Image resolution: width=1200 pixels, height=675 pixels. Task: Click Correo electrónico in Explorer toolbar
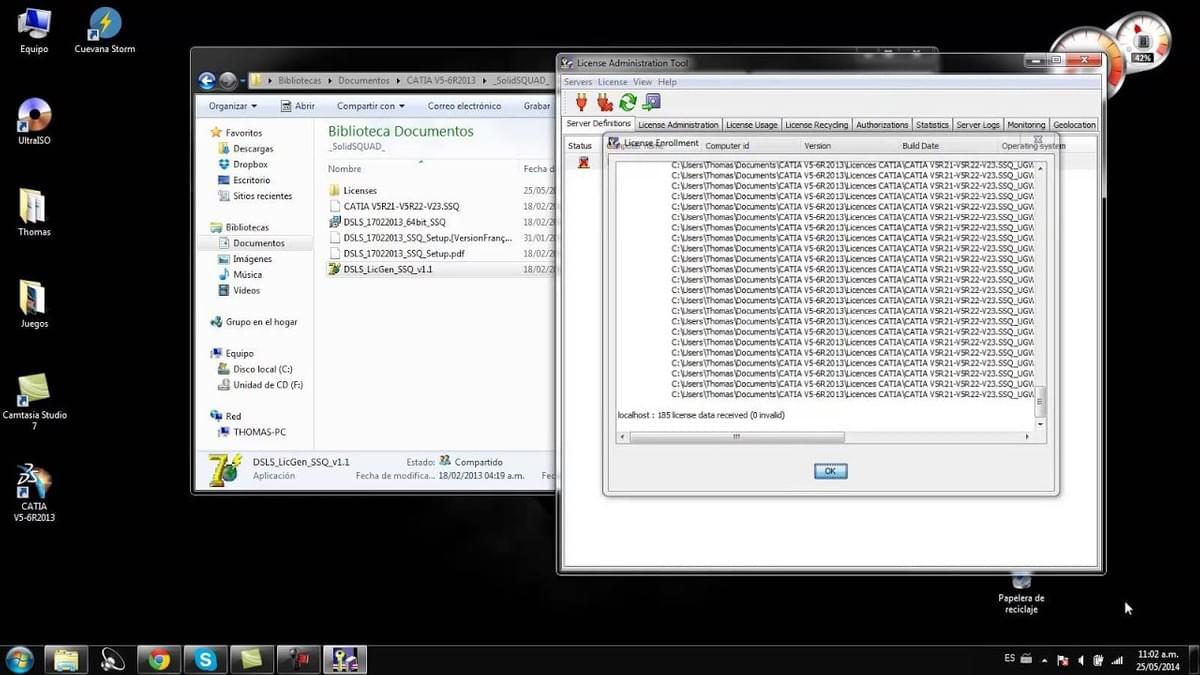pos(464,106)
